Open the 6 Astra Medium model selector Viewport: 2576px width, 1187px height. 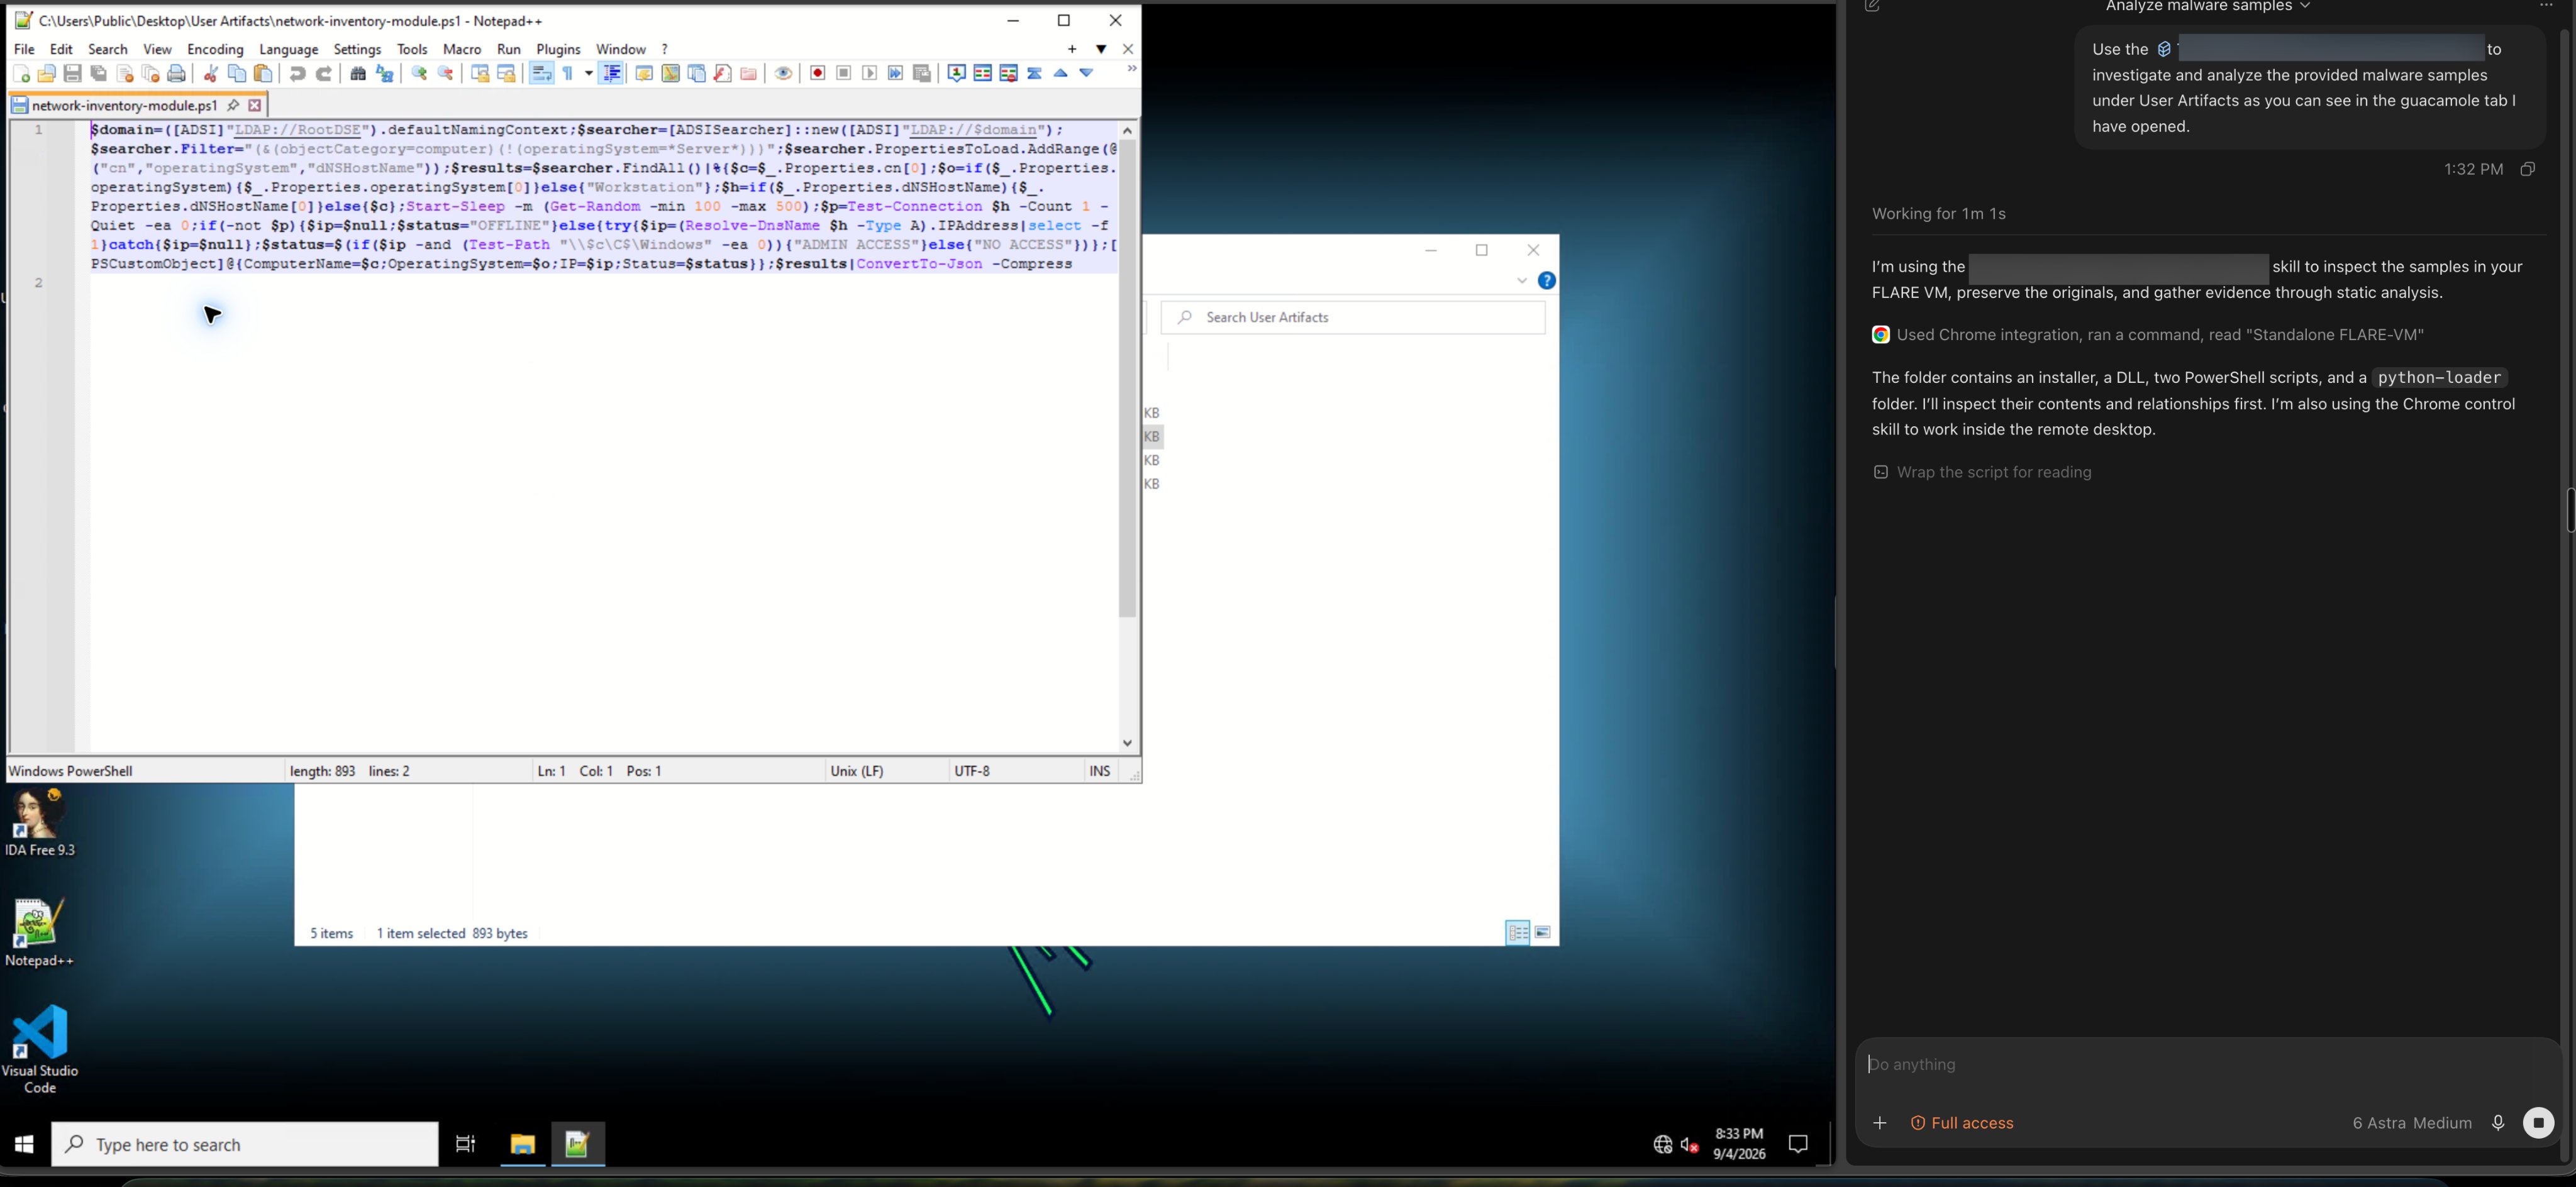(x=2411, y=1123)
